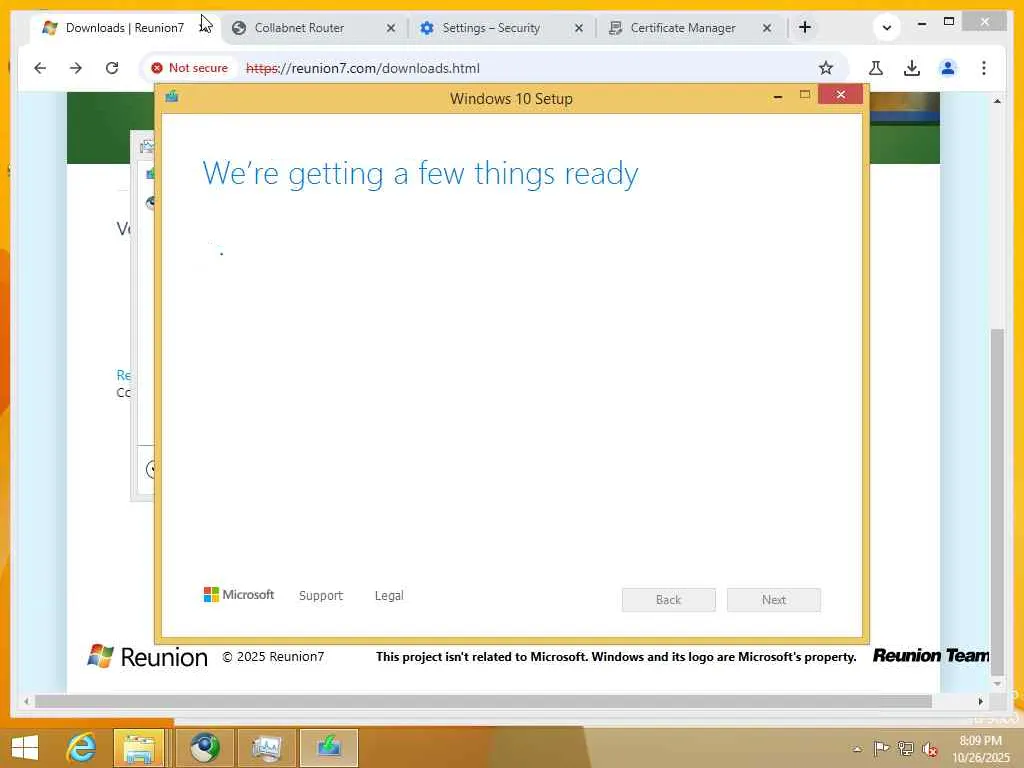Screen dimensions: 1024x768
Task: Launch Internet Explorer from taskbar
Action: click(82, 748)
